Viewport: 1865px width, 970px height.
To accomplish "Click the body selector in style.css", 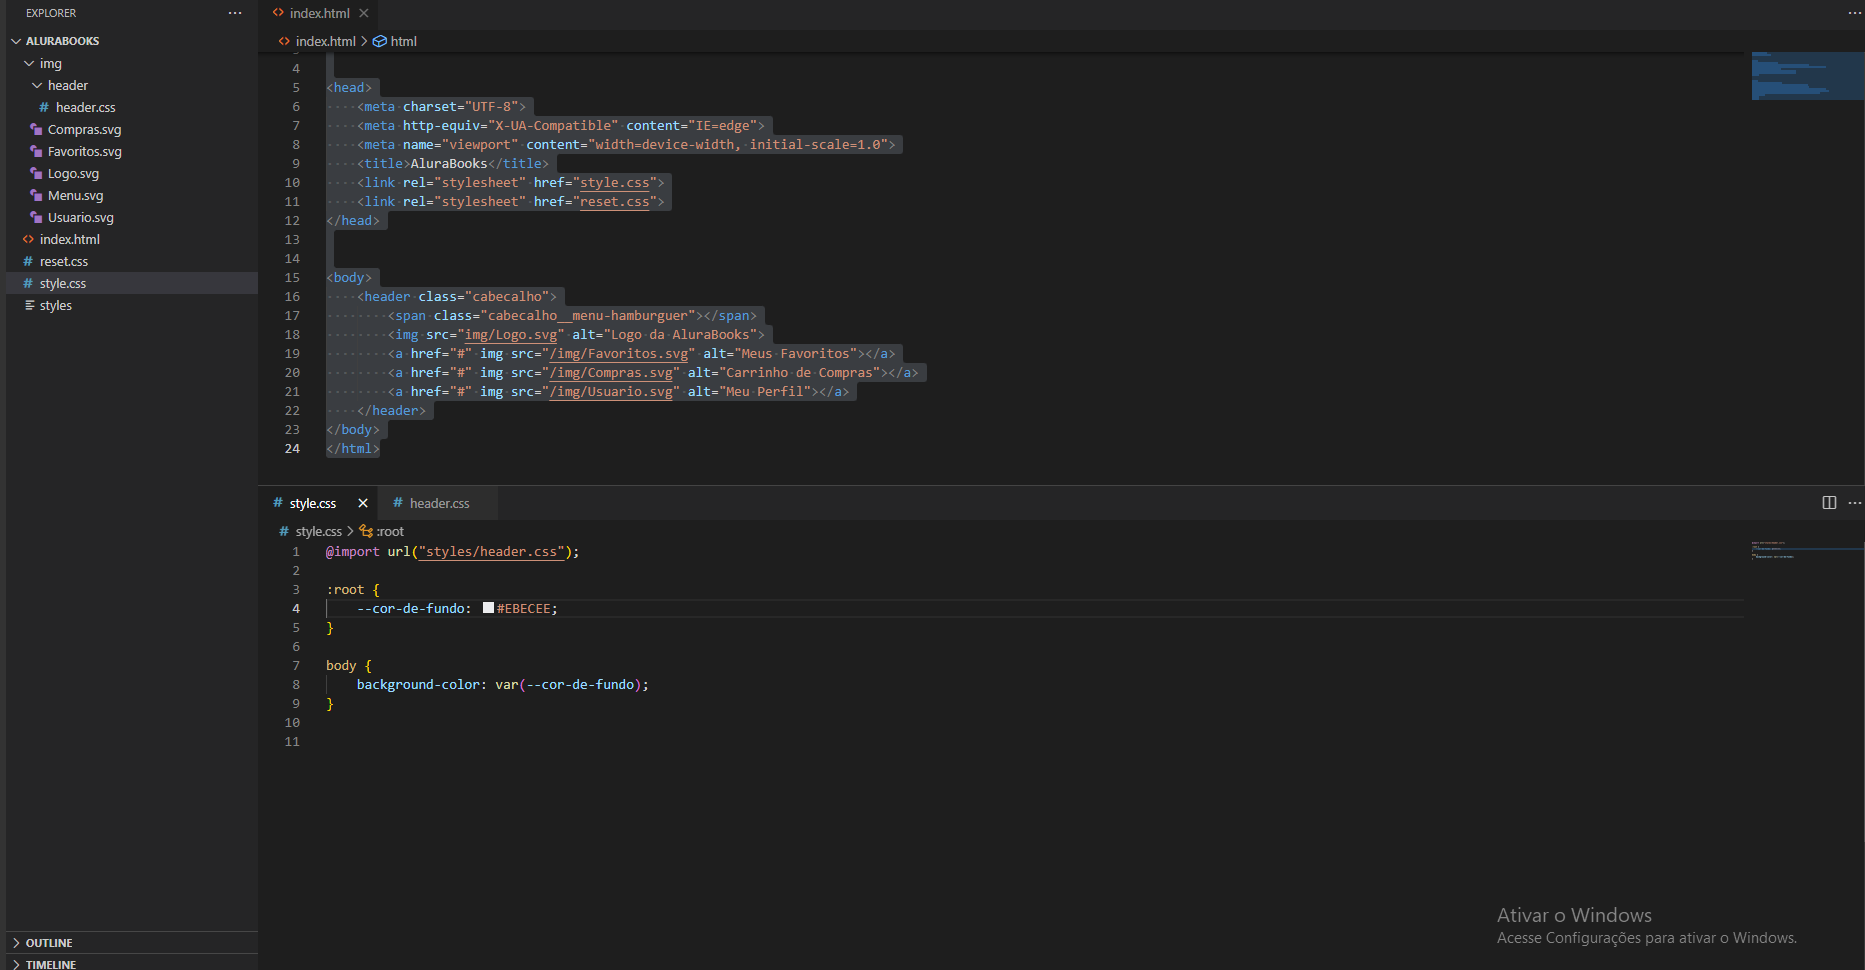I will coord(341,665).
